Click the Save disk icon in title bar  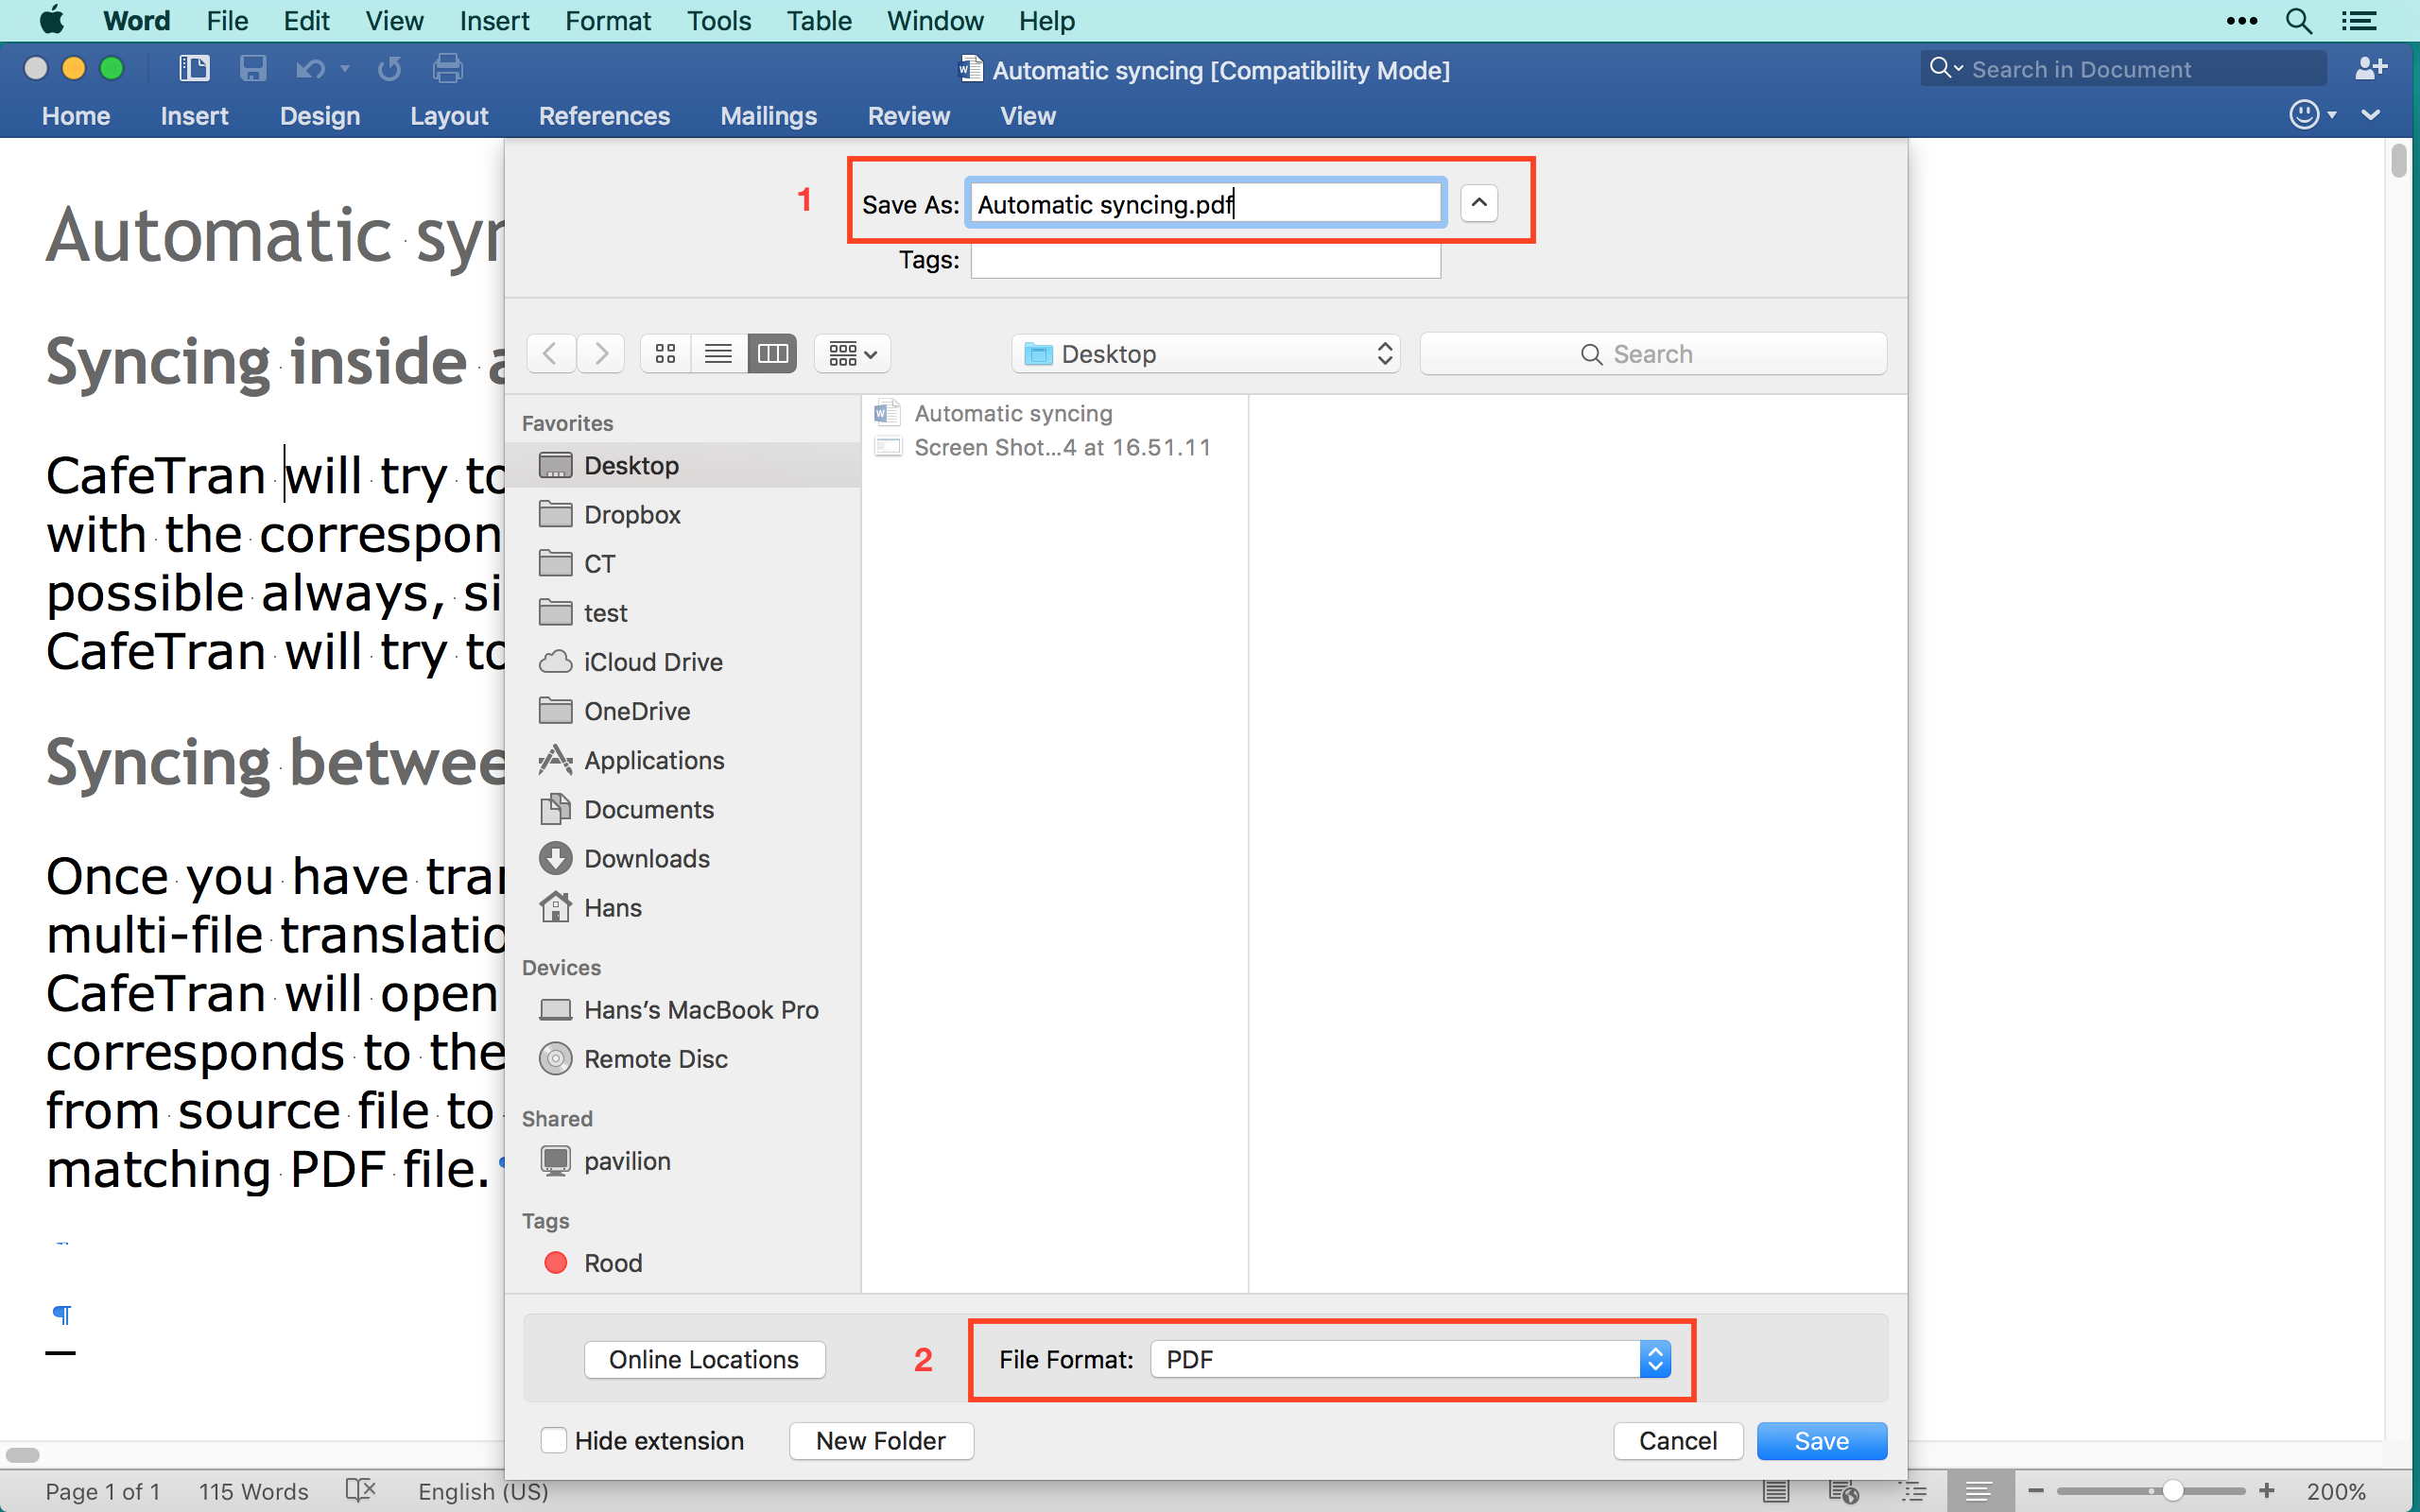coord(252,69)
